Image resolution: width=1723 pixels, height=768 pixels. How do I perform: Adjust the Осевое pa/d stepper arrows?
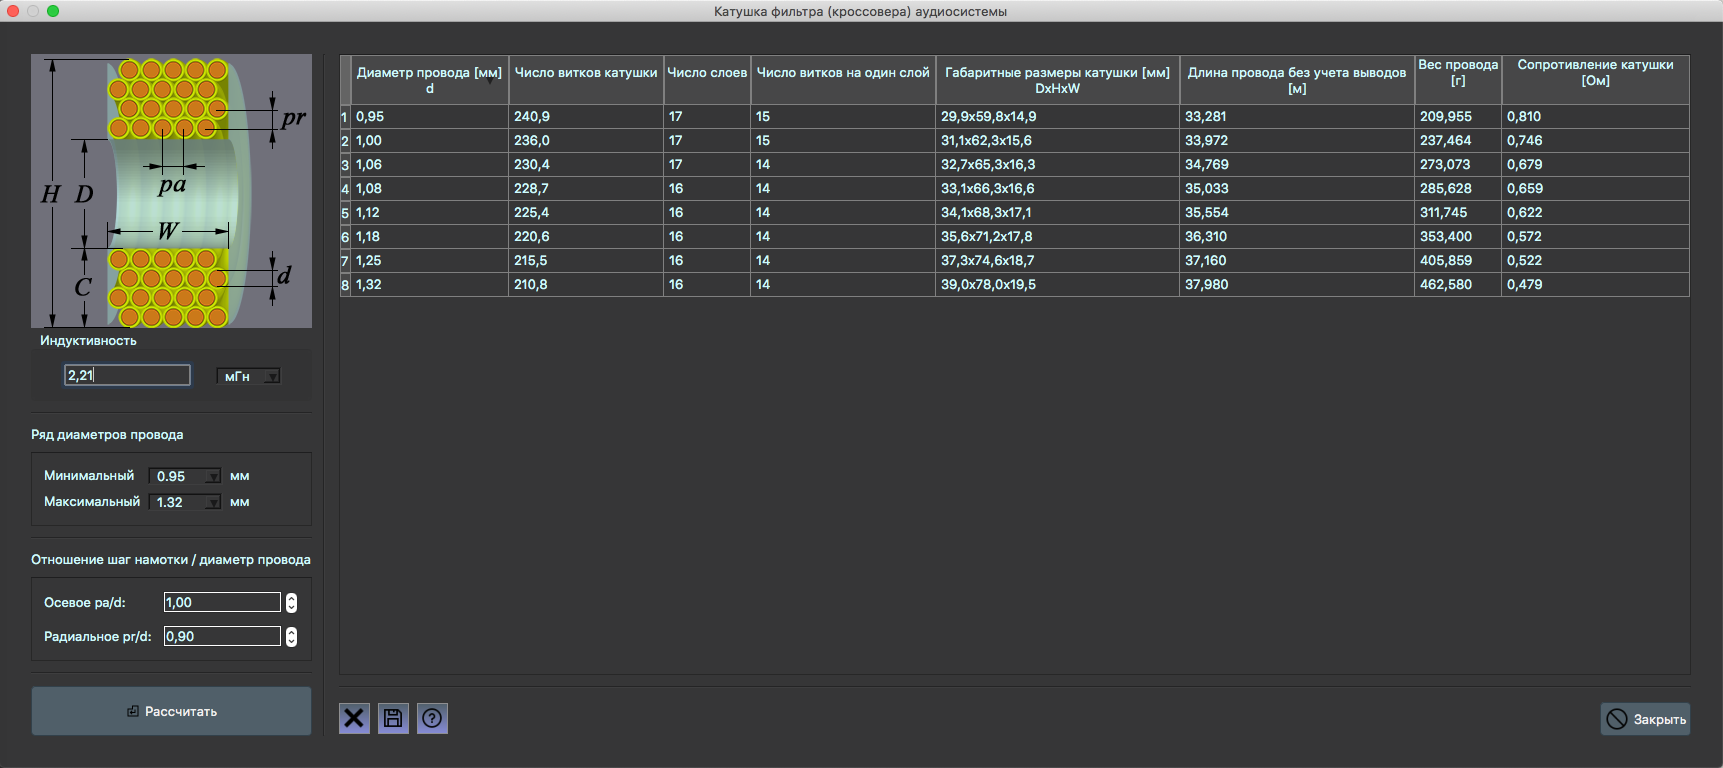click(x=291, y=602)
